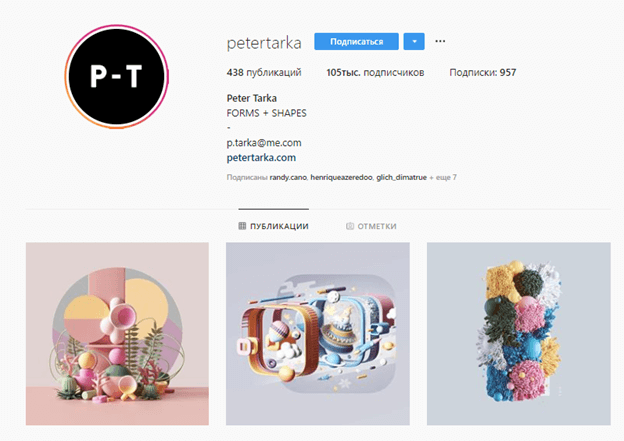Click the three-dots more options icon
The image size is (624, 441).
440,41
